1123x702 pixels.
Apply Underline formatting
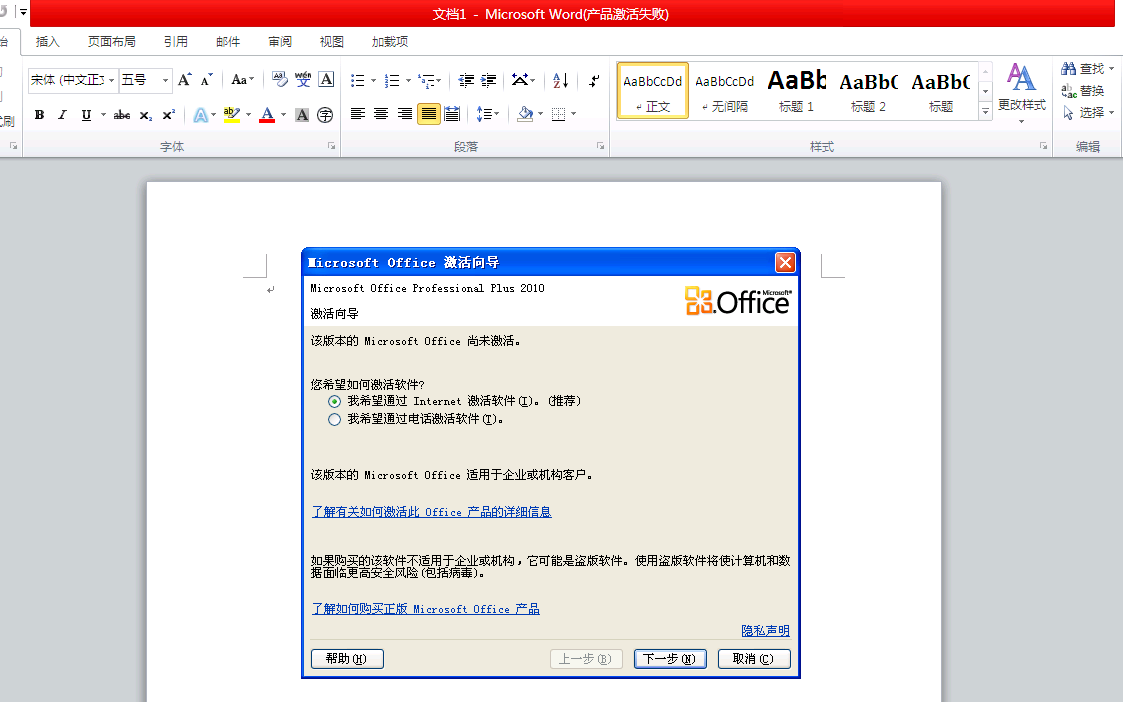(x=86, y=115)
